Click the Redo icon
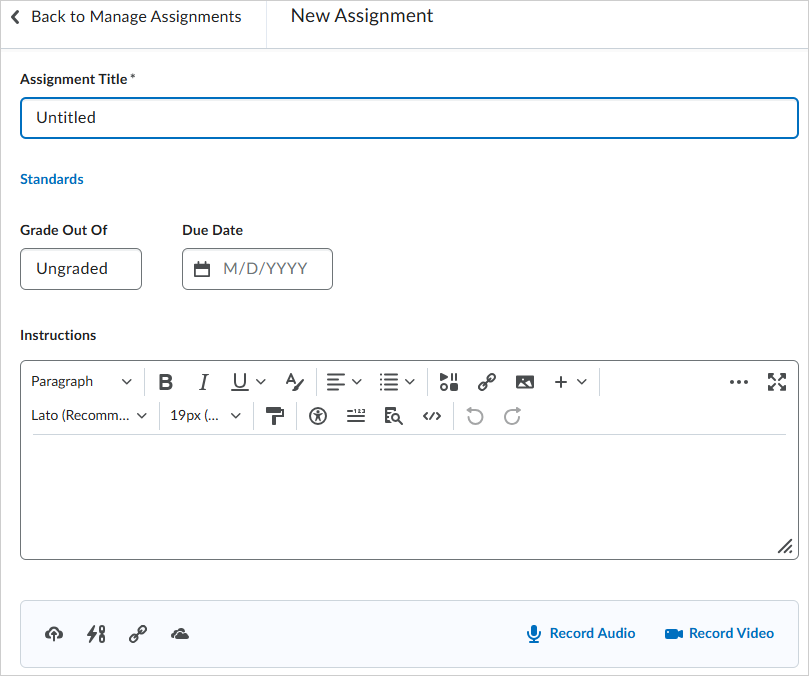The width and height of the screenshot is (809, 676). [x=512, y=416]
